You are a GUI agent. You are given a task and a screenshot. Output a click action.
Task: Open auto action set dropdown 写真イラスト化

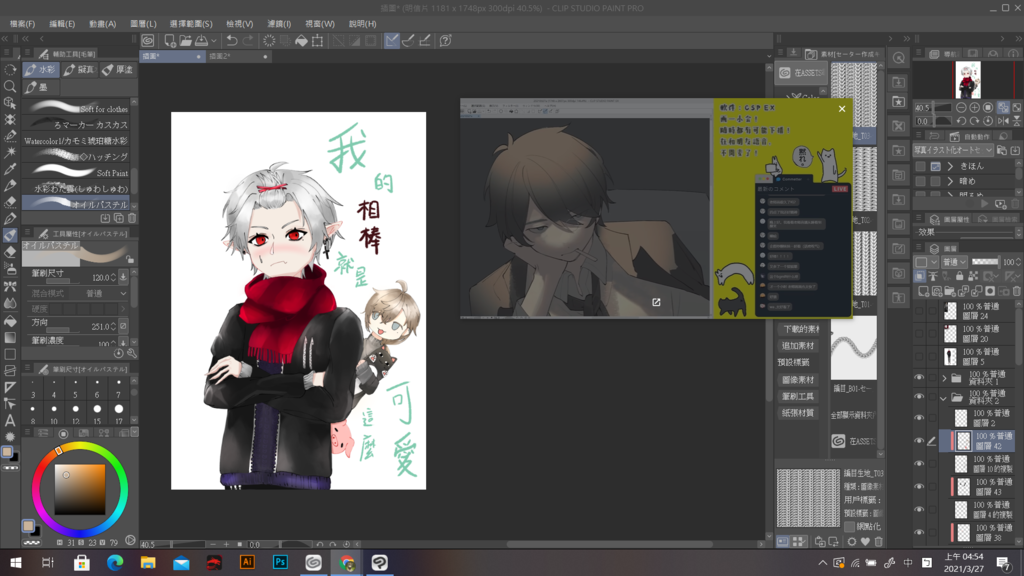click(x=953, y=151)
